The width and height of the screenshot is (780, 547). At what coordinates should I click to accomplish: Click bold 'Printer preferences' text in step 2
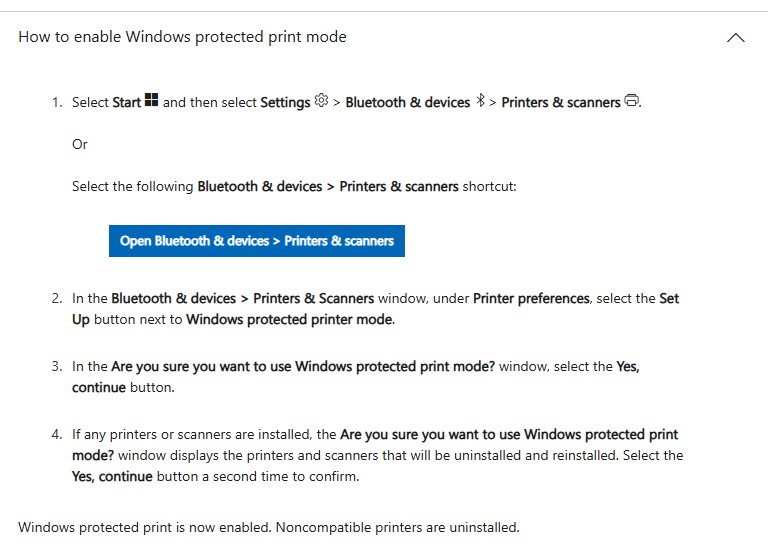pyautogui.click(x=532, y=298)
